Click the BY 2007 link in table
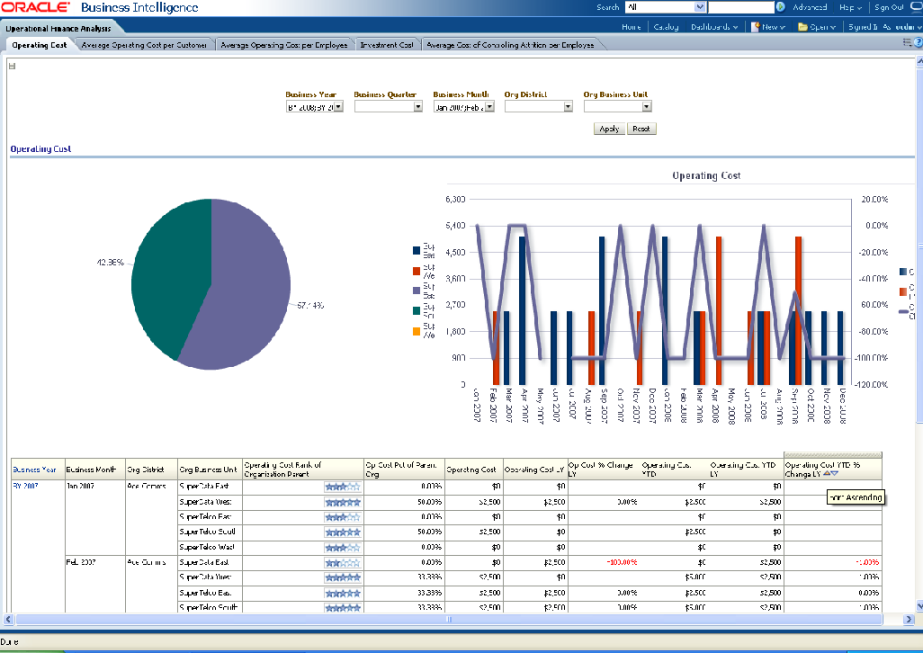This screenshot has height=653, width=923. coord(25,486)
